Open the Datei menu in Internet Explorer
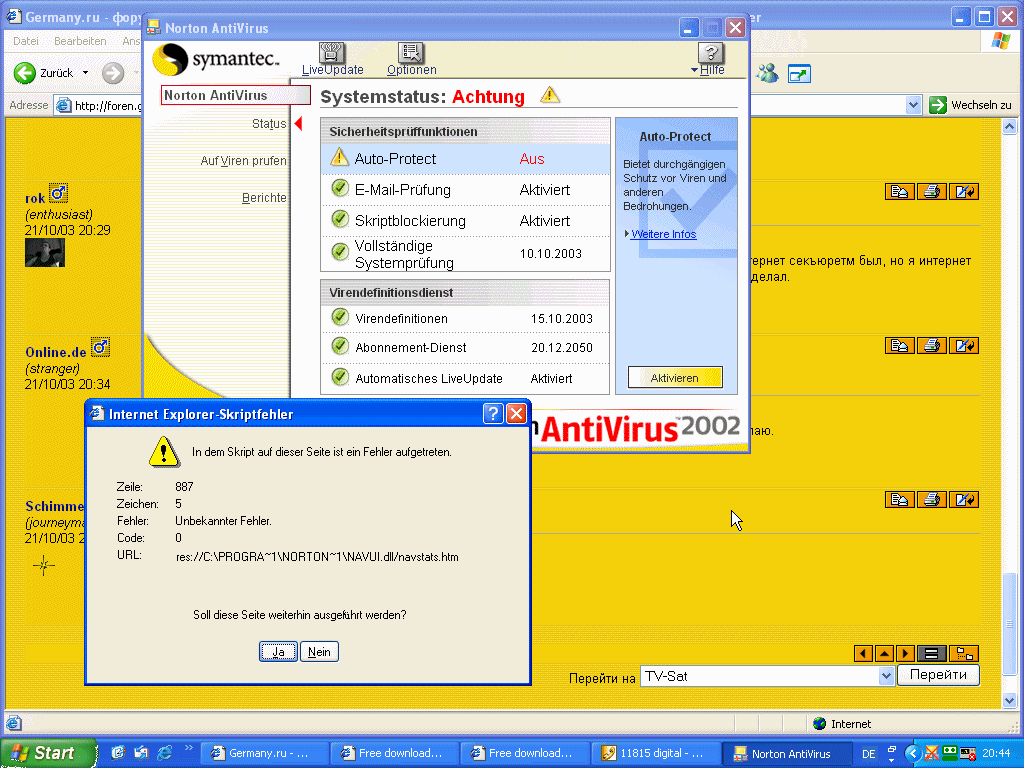 (25, 40)
